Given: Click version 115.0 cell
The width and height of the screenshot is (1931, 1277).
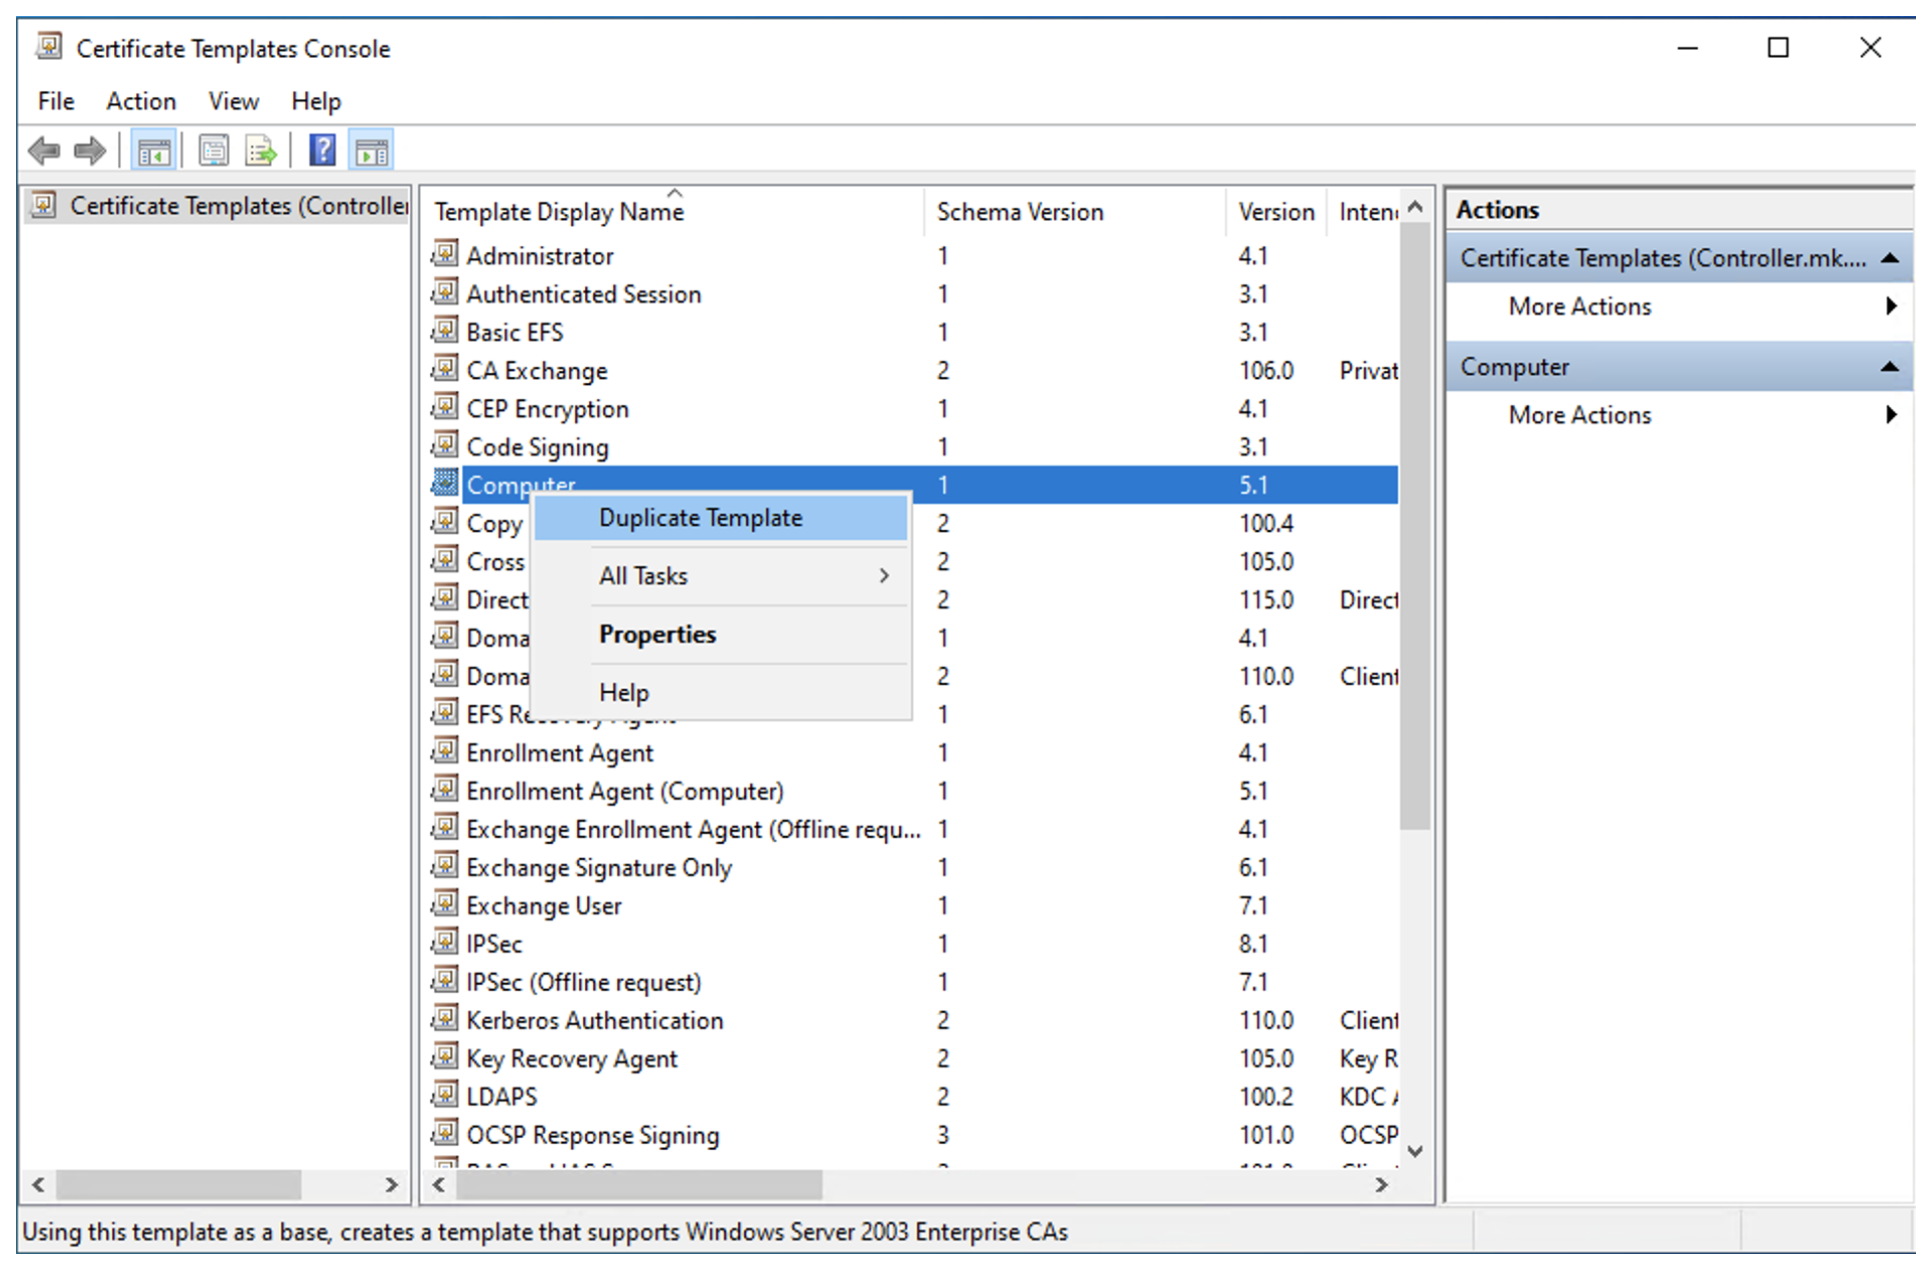Looking at the screenshot, I should coord(1266,600).
